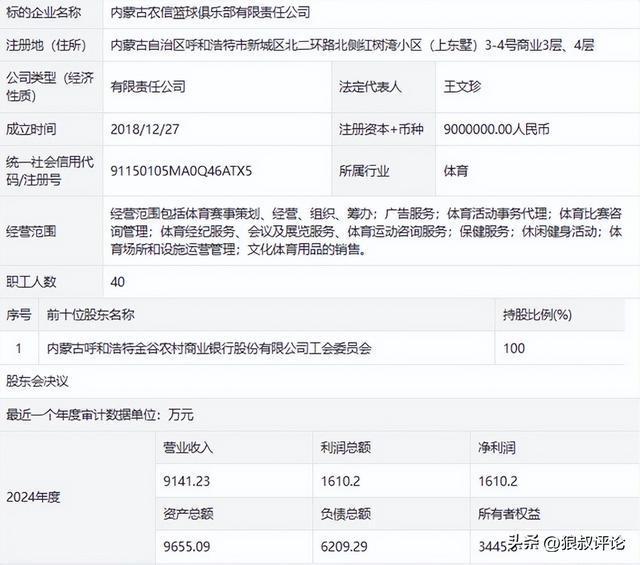This screenshot has width=640, height=565.
Task: Click the 持股比例(%) column header
Action: pos(537,316)
